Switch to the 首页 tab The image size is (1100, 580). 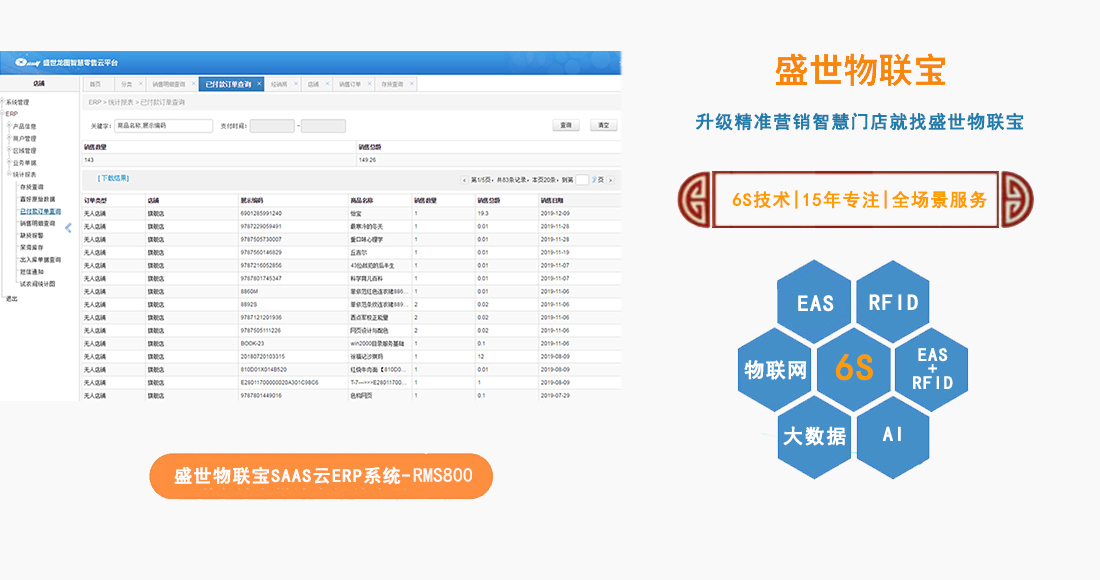point(95,84)
